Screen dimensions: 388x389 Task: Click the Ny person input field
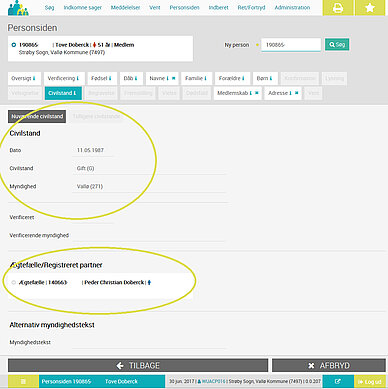pyautogui.click(x=291, y=45)
